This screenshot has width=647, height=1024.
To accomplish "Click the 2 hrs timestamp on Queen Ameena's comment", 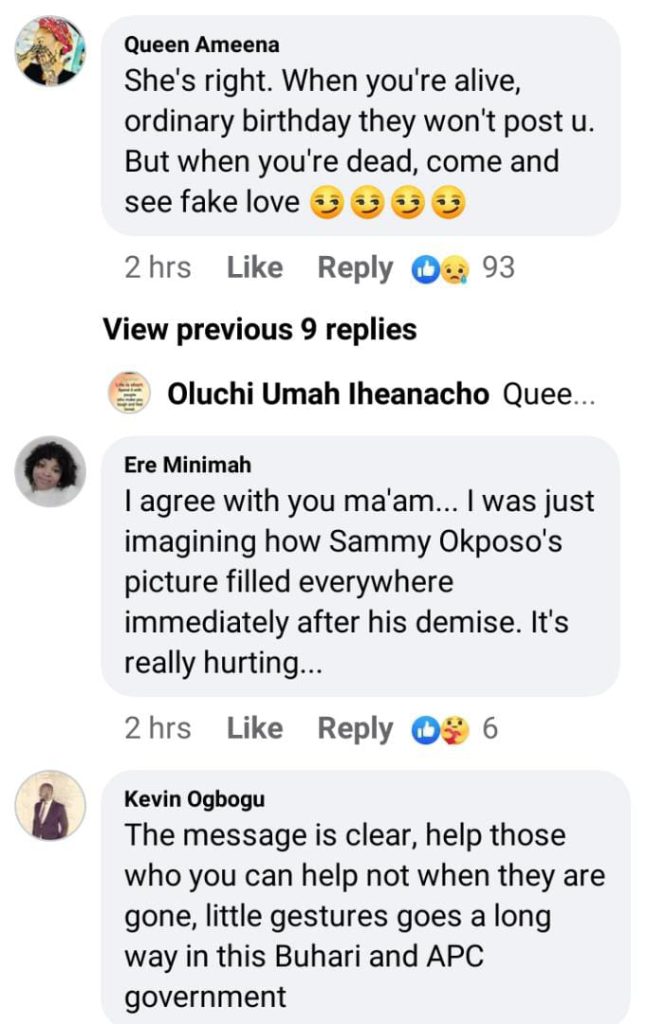I will coord(157,268).
